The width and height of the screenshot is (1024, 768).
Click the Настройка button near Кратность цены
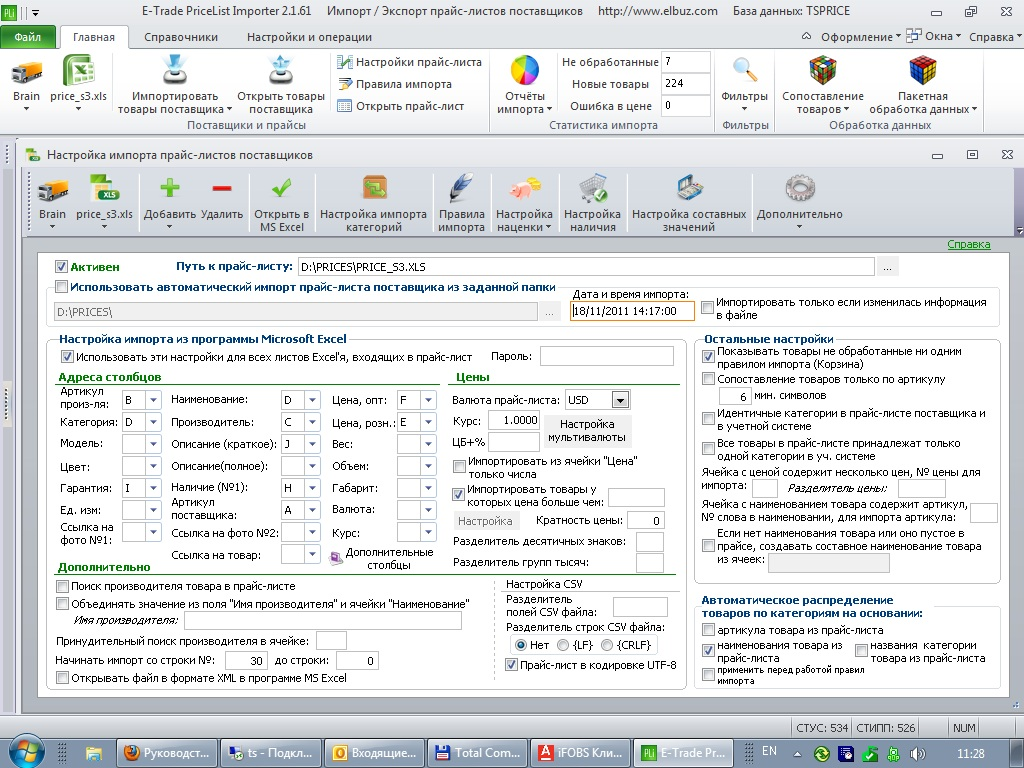(485, 520)
